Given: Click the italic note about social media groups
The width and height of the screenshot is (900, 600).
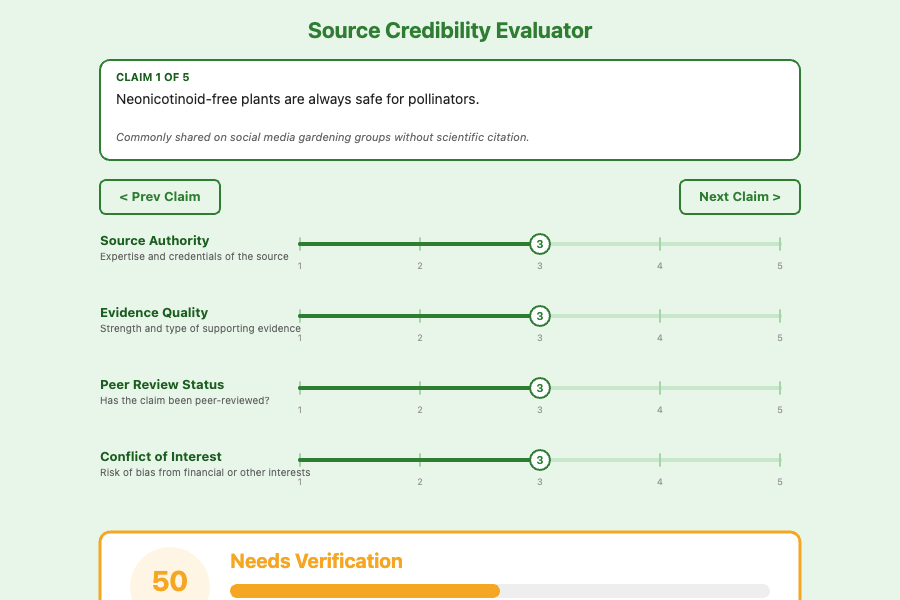Looking at the screenshot, I should pos(323,137).
